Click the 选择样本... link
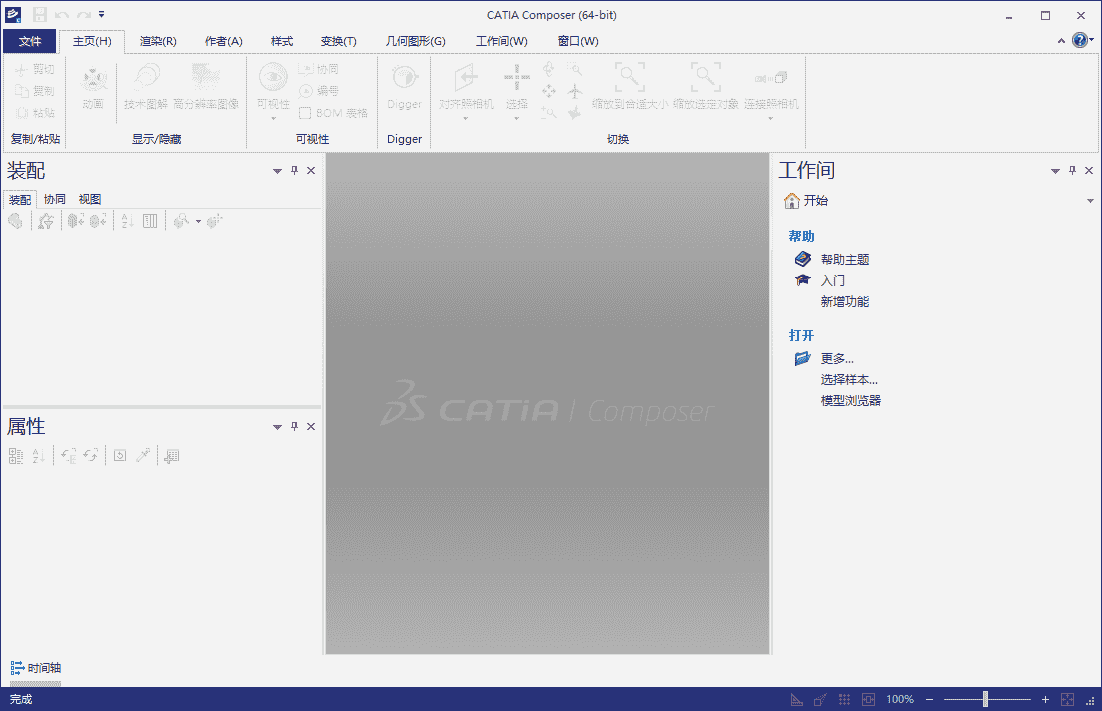 coord(849,380)
